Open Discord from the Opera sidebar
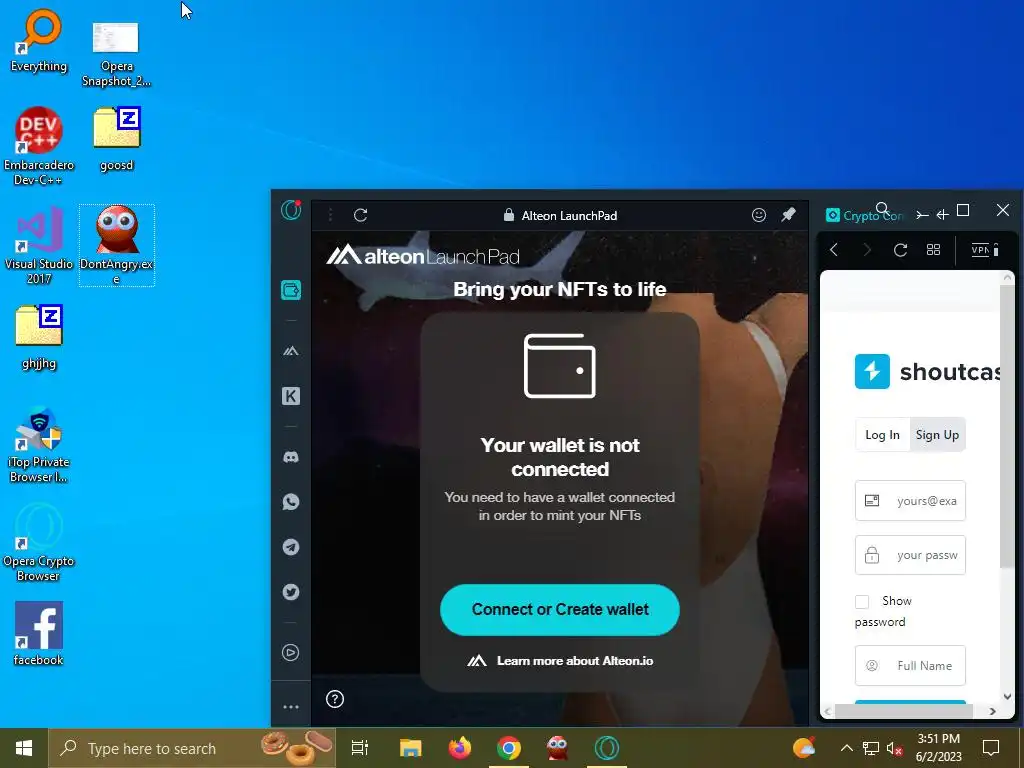This screenshot has width=1024, height=768. [291, 457]
